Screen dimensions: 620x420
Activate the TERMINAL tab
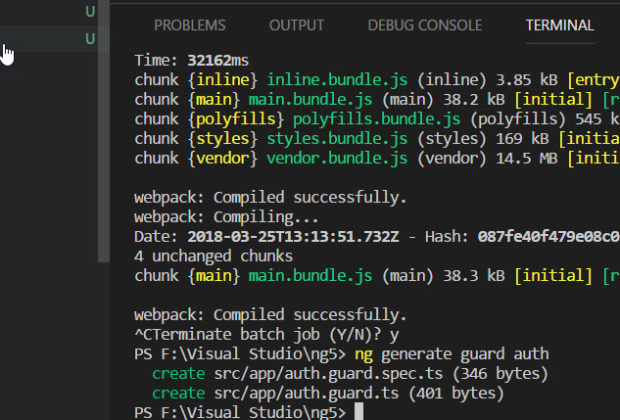point(559,25)
